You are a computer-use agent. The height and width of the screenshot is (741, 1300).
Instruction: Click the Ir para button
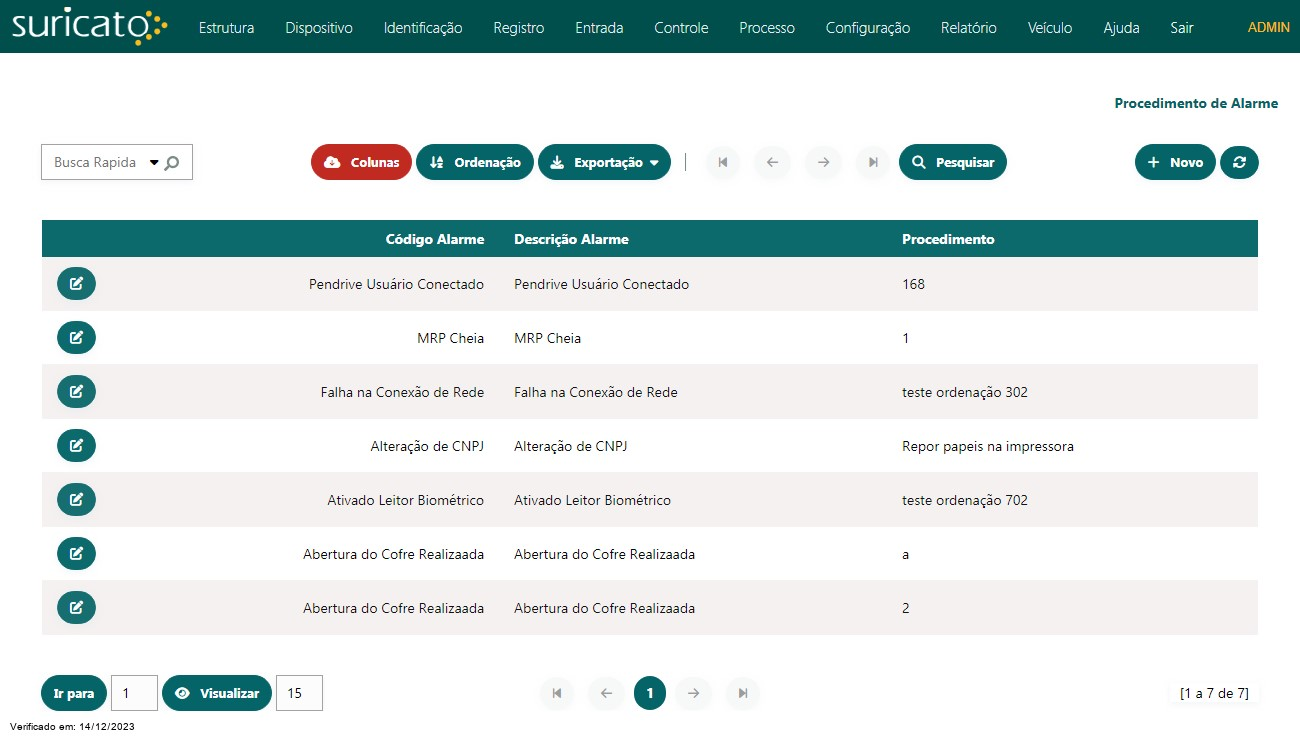coord(74,693)
